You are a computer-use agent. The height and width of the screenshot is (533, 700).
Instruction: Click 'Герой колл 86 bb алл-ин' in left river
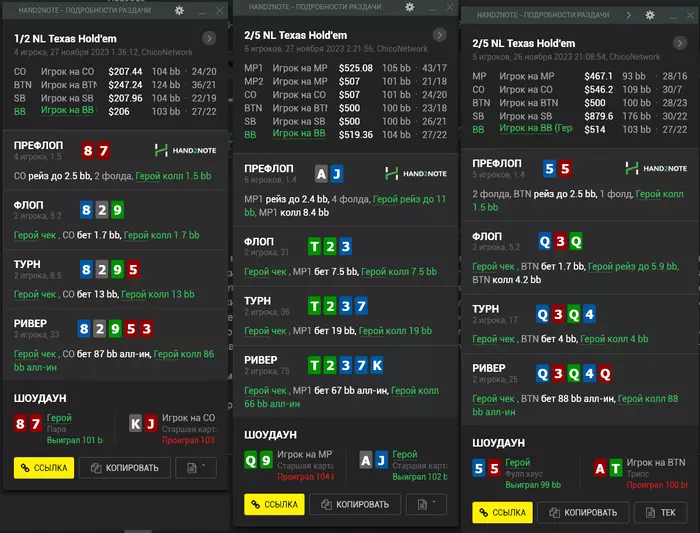(x=114, y=361)
